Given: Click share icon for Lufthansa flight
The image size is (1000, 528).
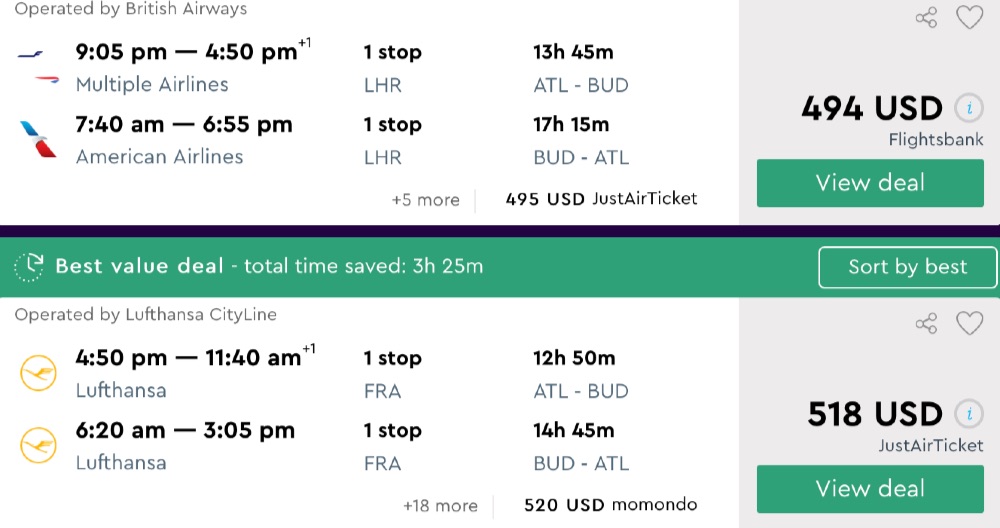Looking at the screenshot, I should [927, 323].
